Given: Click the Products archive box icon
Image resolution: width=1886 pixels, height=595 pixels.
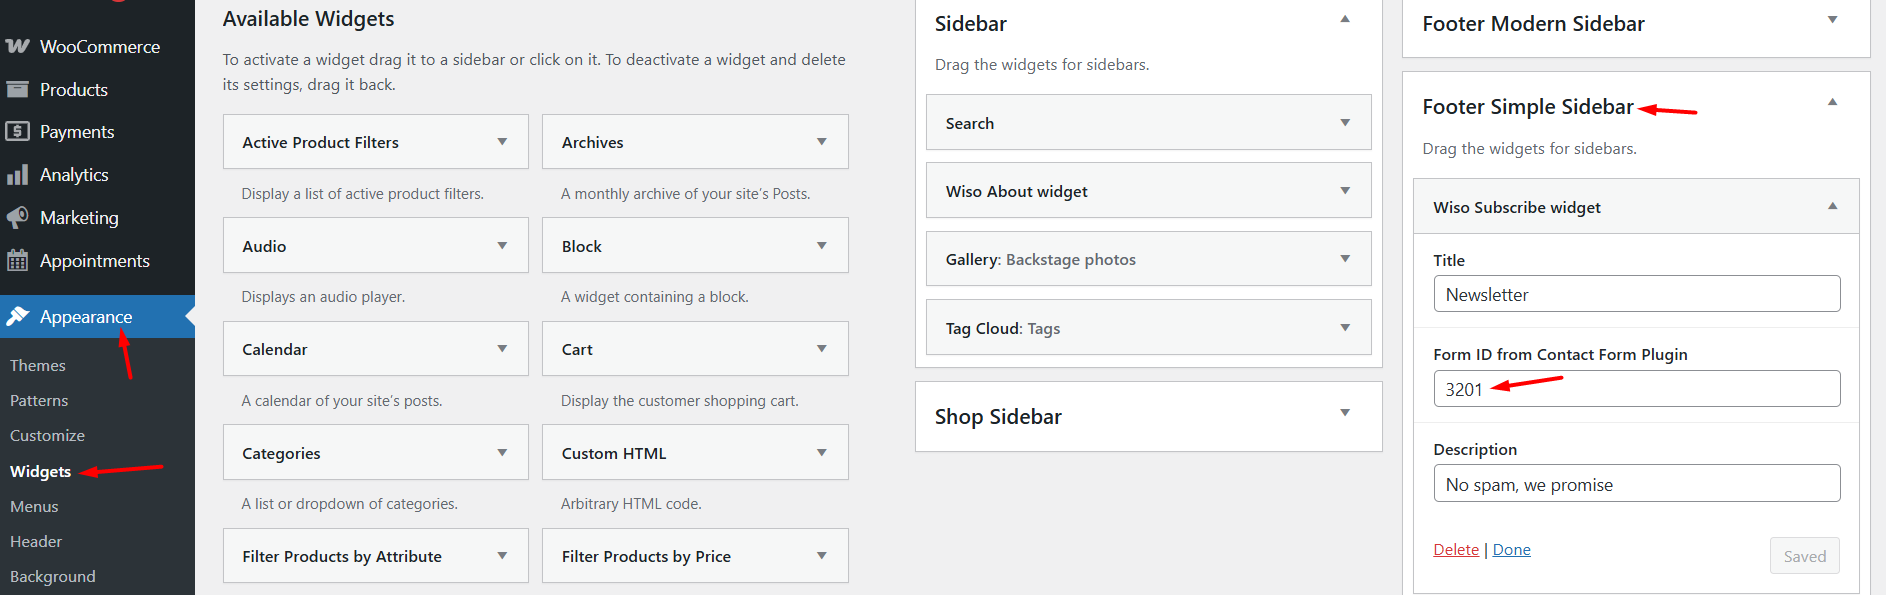Looking at the screenshot, I should tap(17, 89).
